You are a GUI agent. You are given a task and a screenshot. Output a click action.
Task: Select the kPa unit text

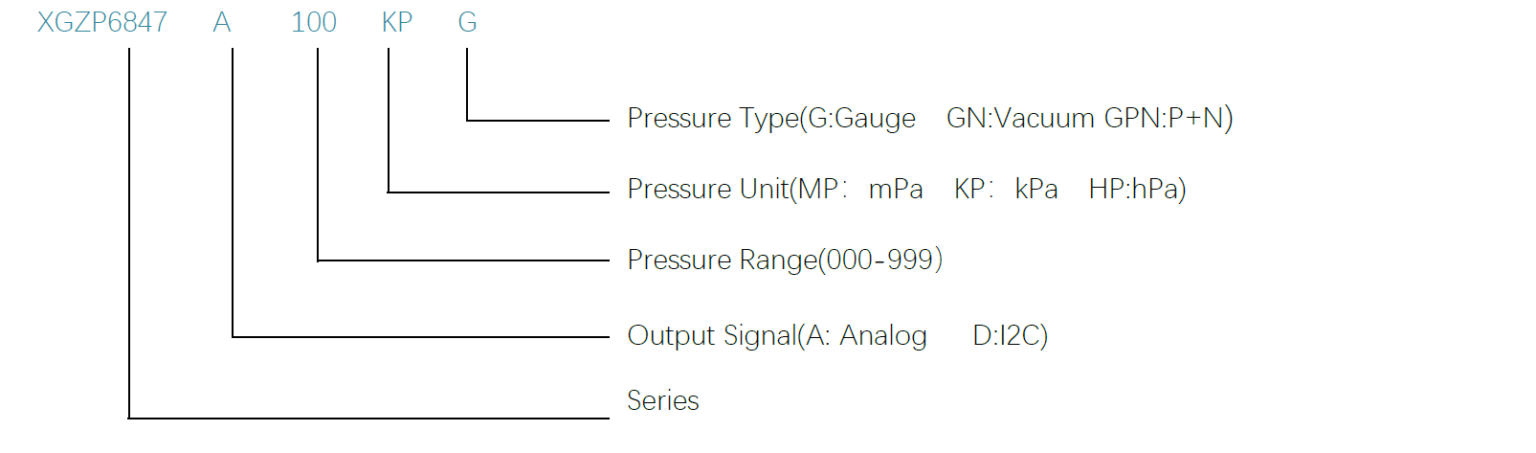(1036, 189)
